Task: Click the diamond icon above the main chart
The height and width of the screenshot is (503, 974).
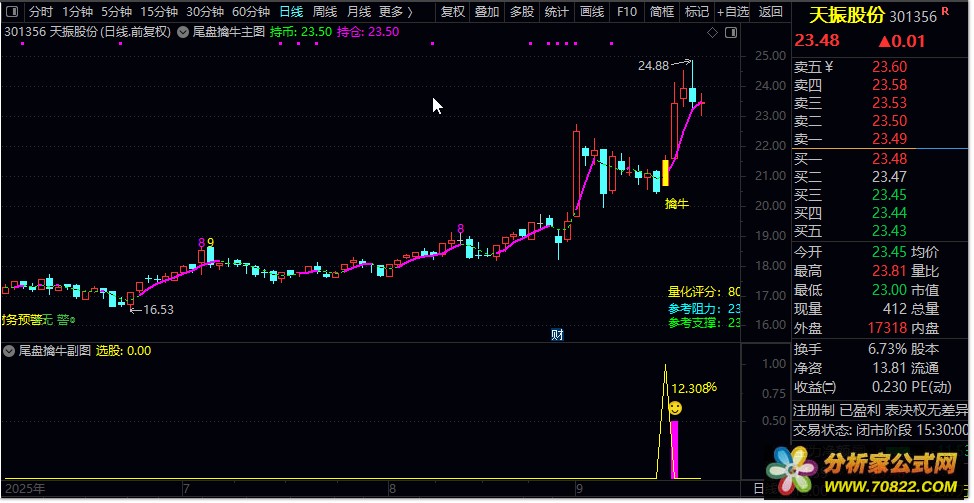Action: click(x=712, y=32)
